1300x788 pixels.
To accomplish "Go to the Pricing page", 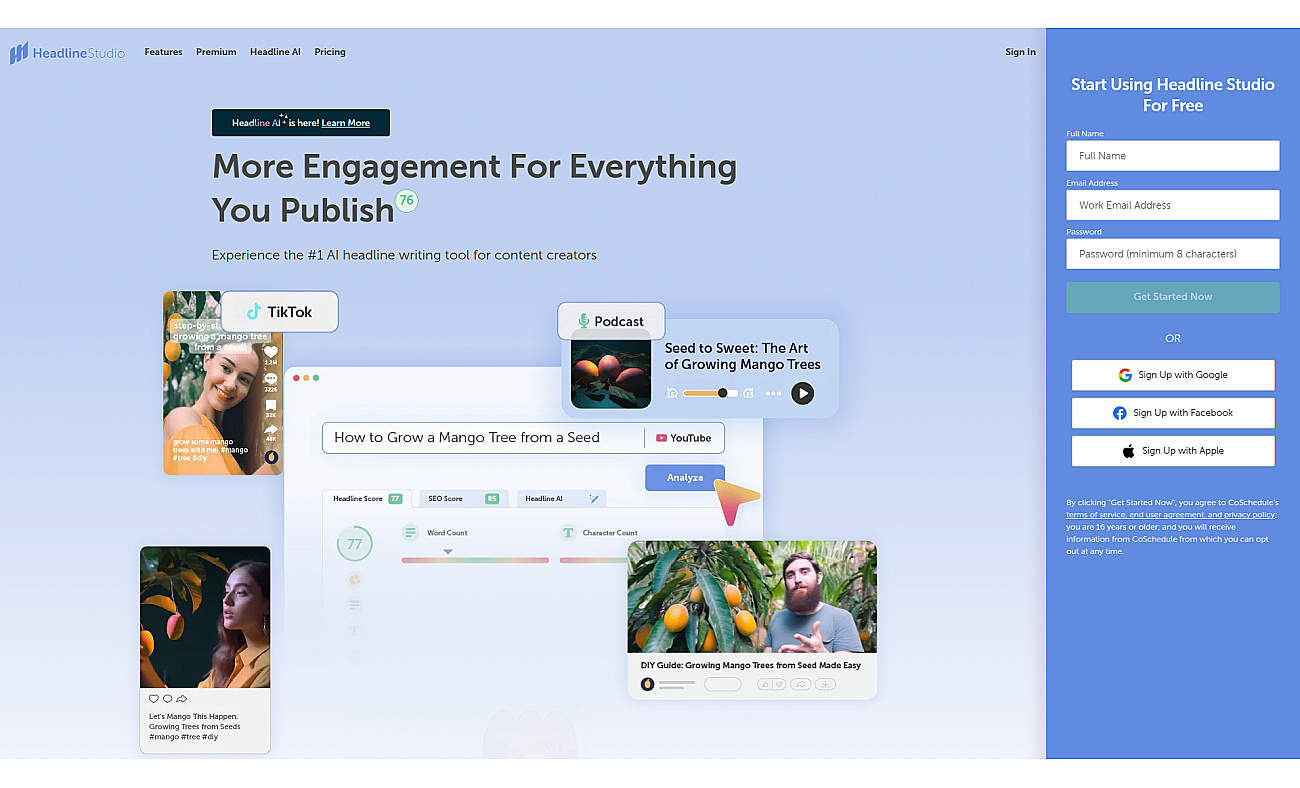I will pos(330,52).
